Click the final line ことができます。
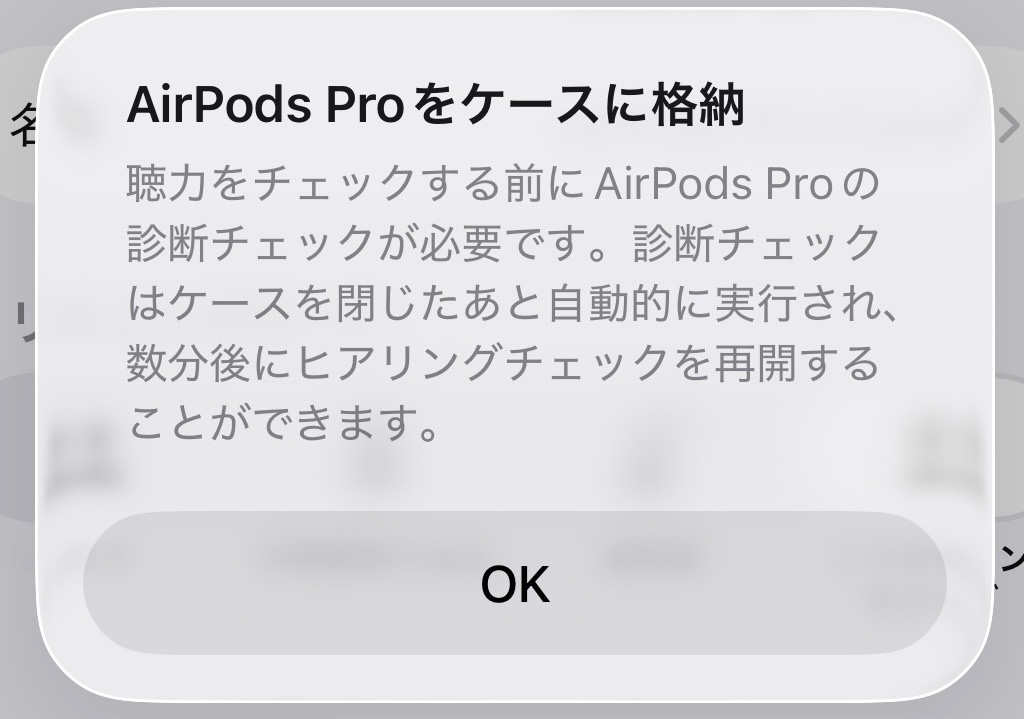Viewport: 1024px width, 719px height. coord(283,424)
